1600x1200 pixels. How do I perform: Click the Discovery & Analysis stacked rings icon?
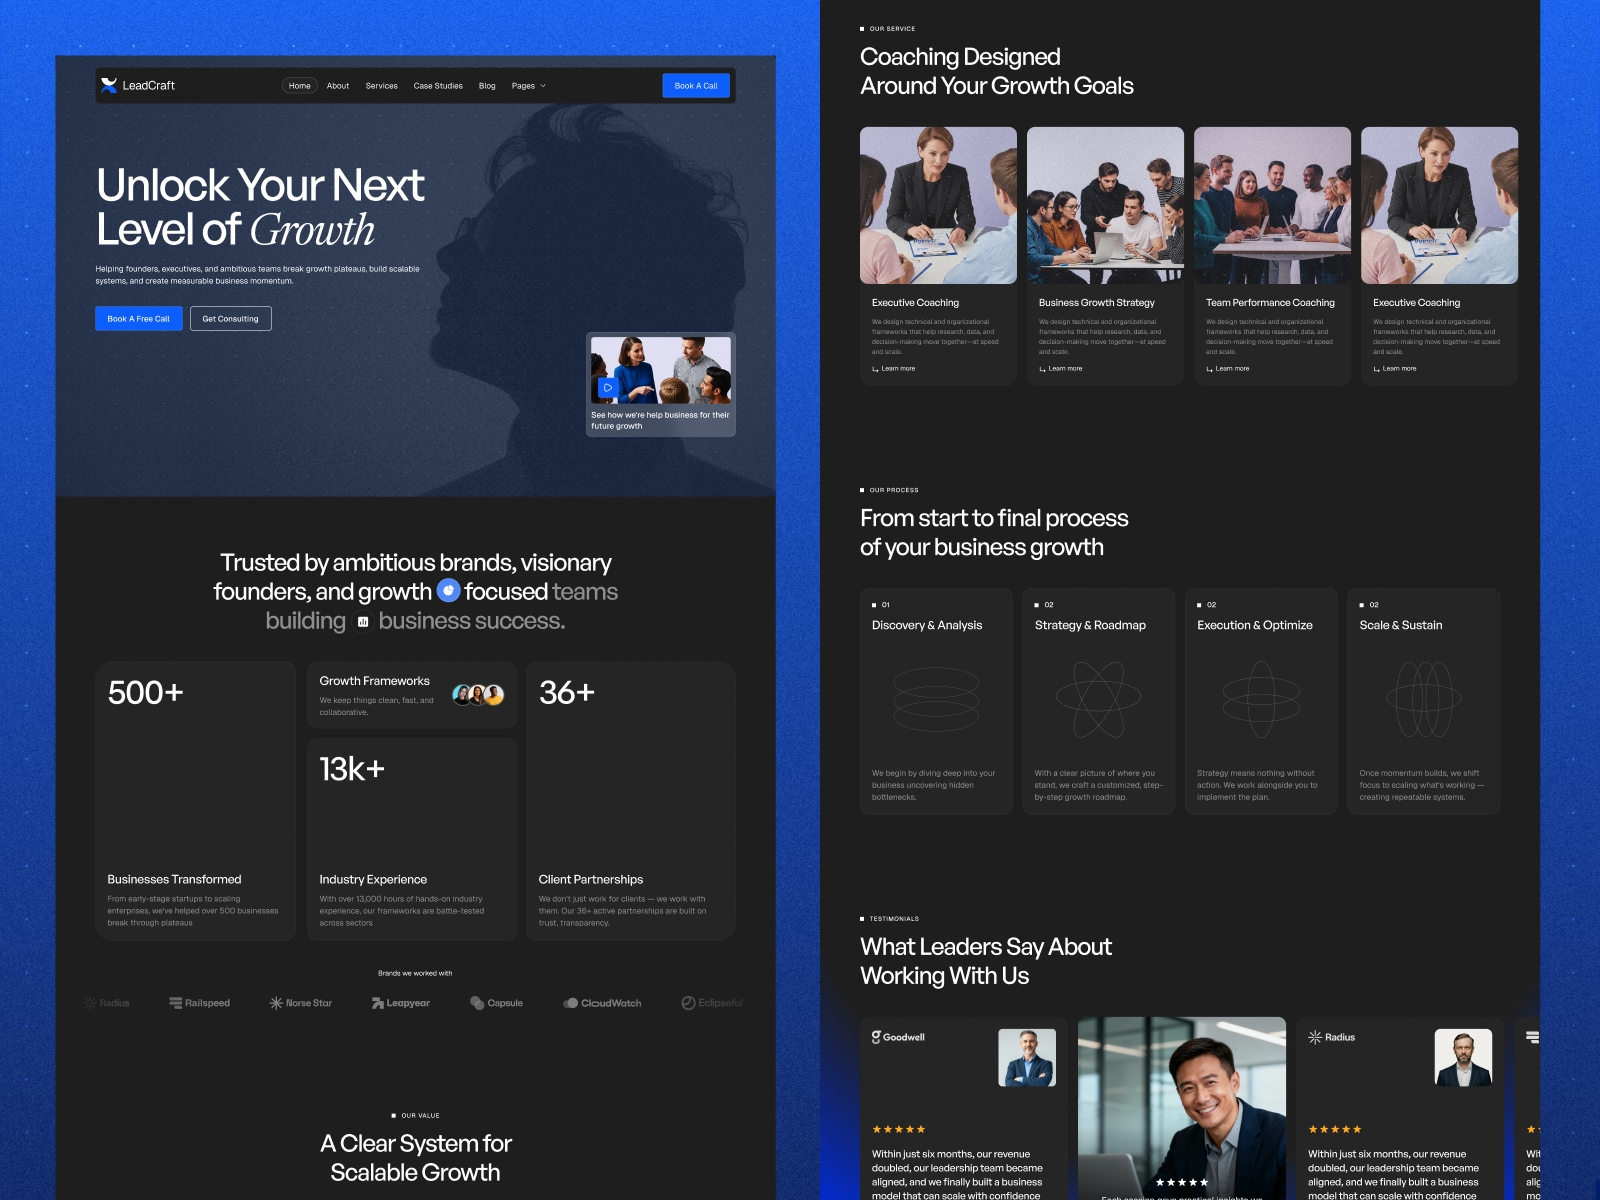[x=936, y=699]
